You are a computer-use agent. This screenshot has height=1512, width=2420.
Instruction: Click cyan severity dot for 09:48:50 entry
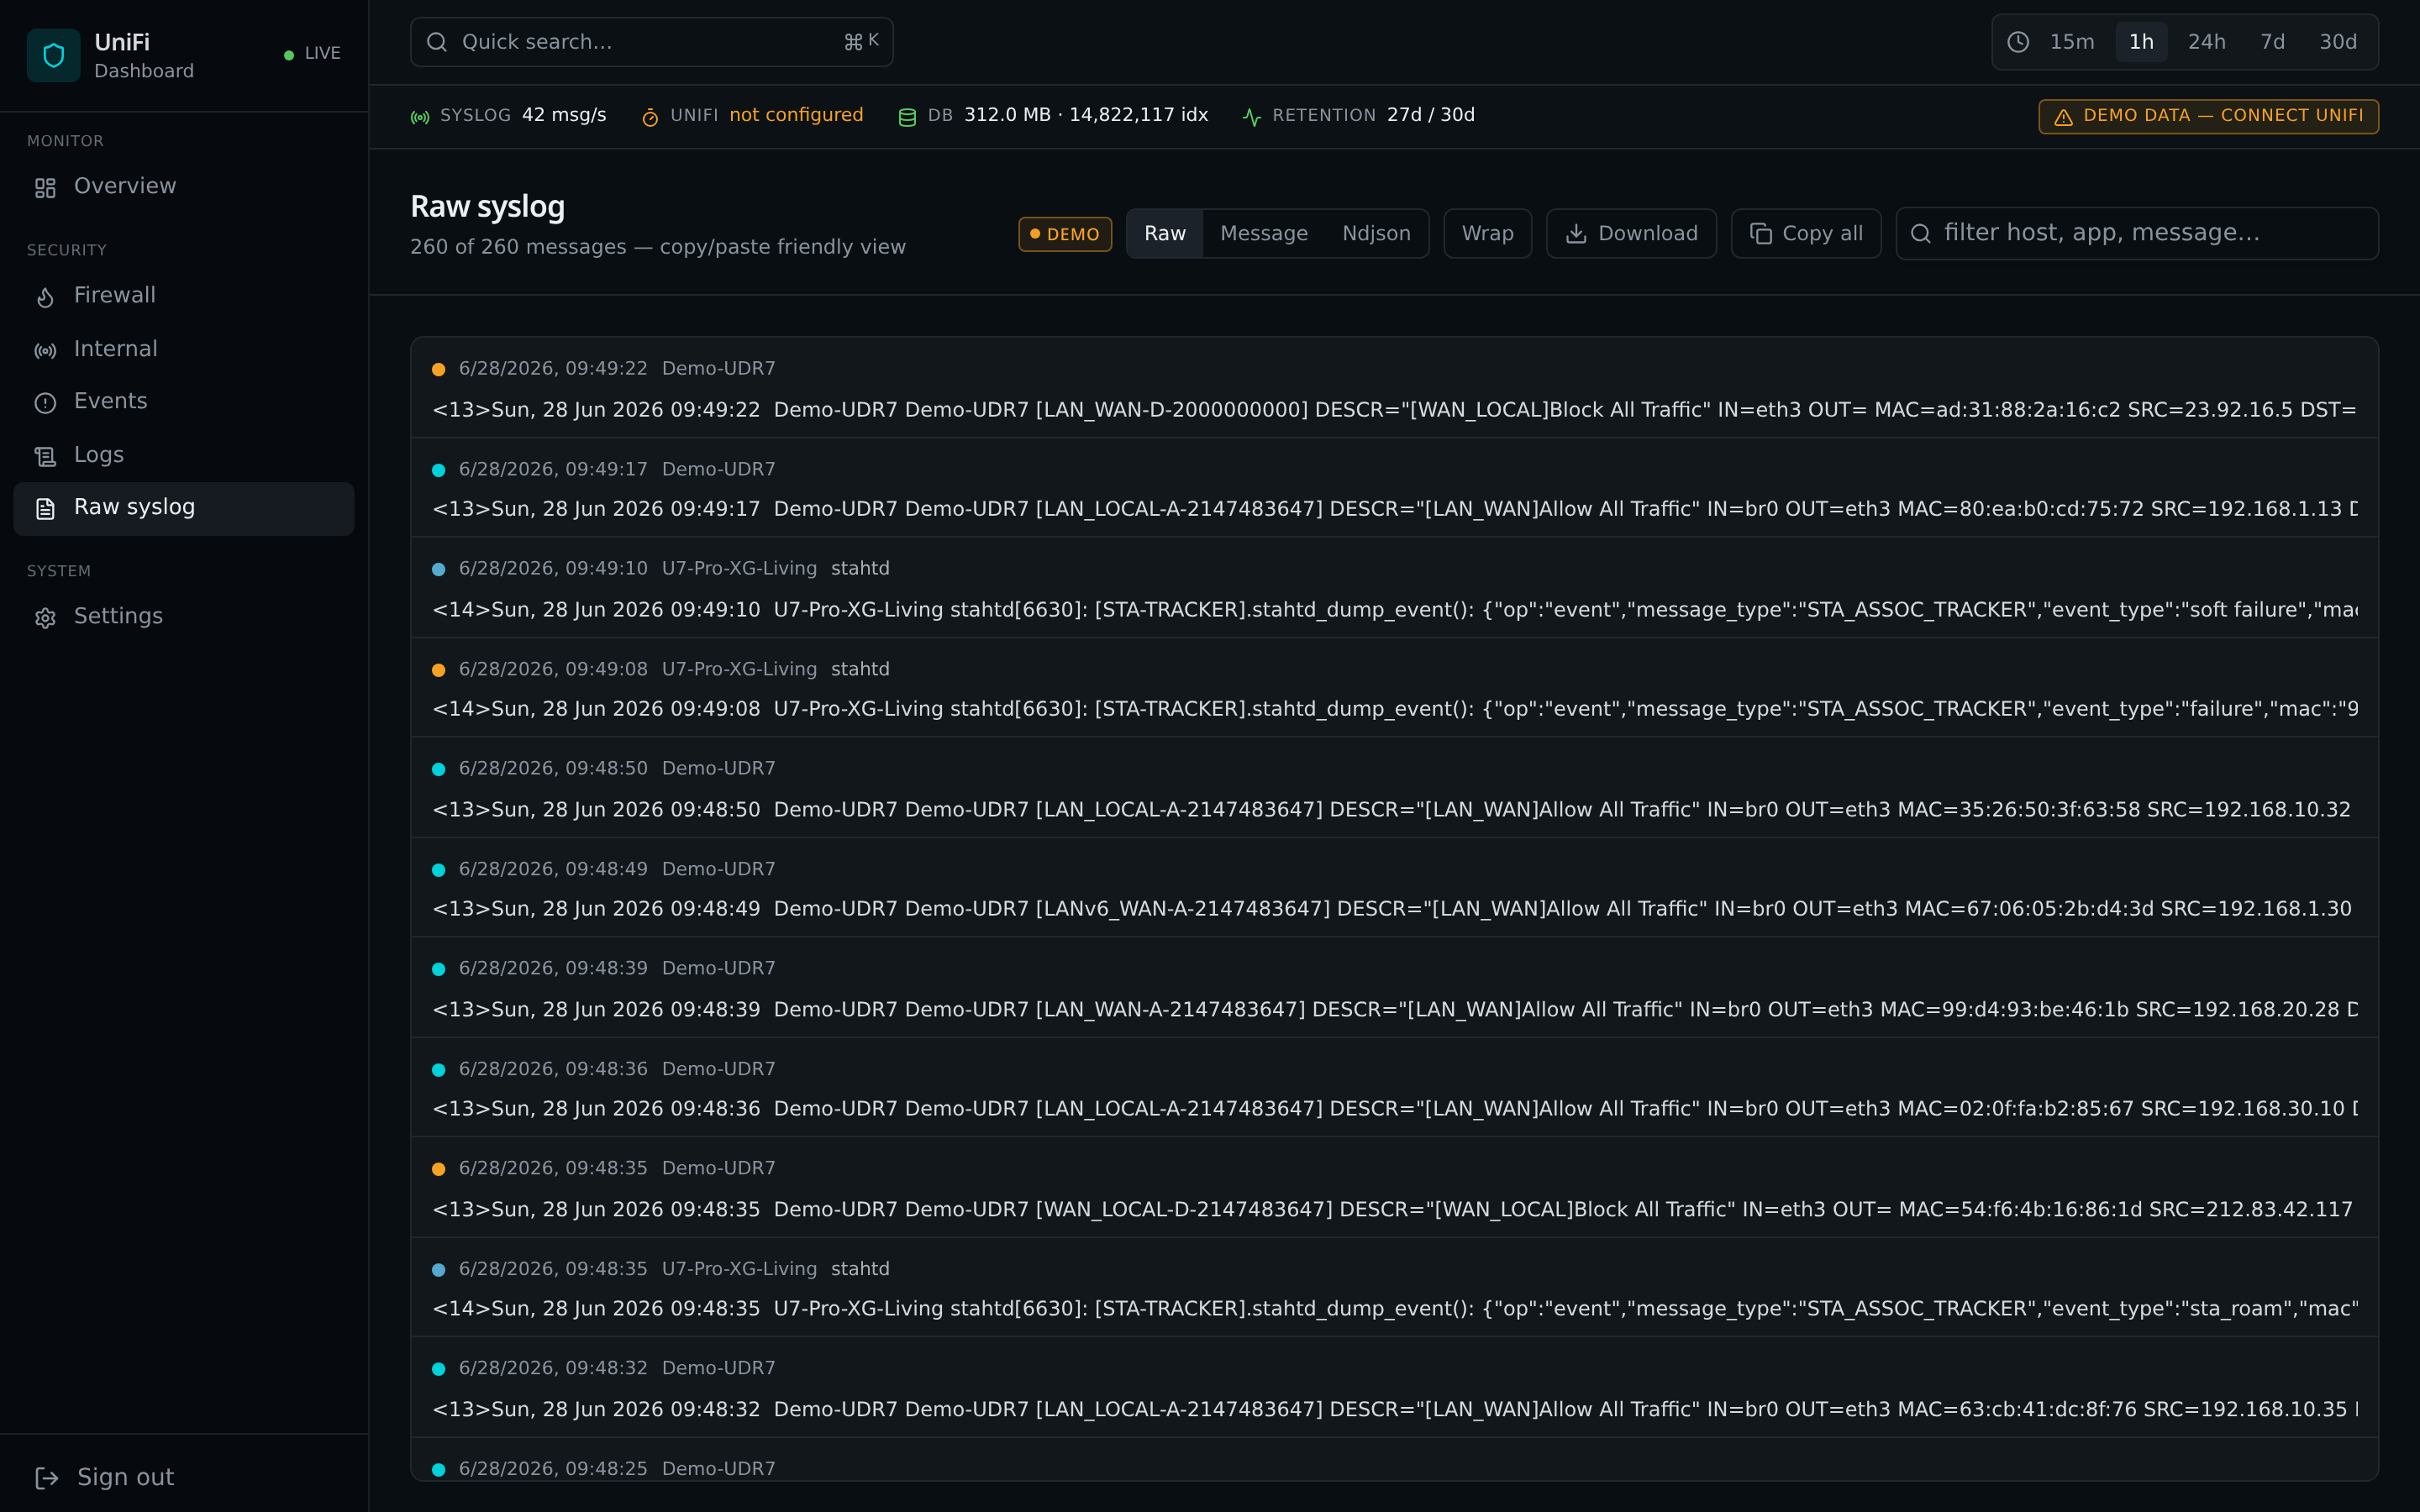pyautogui.click(x=438, y=770)
